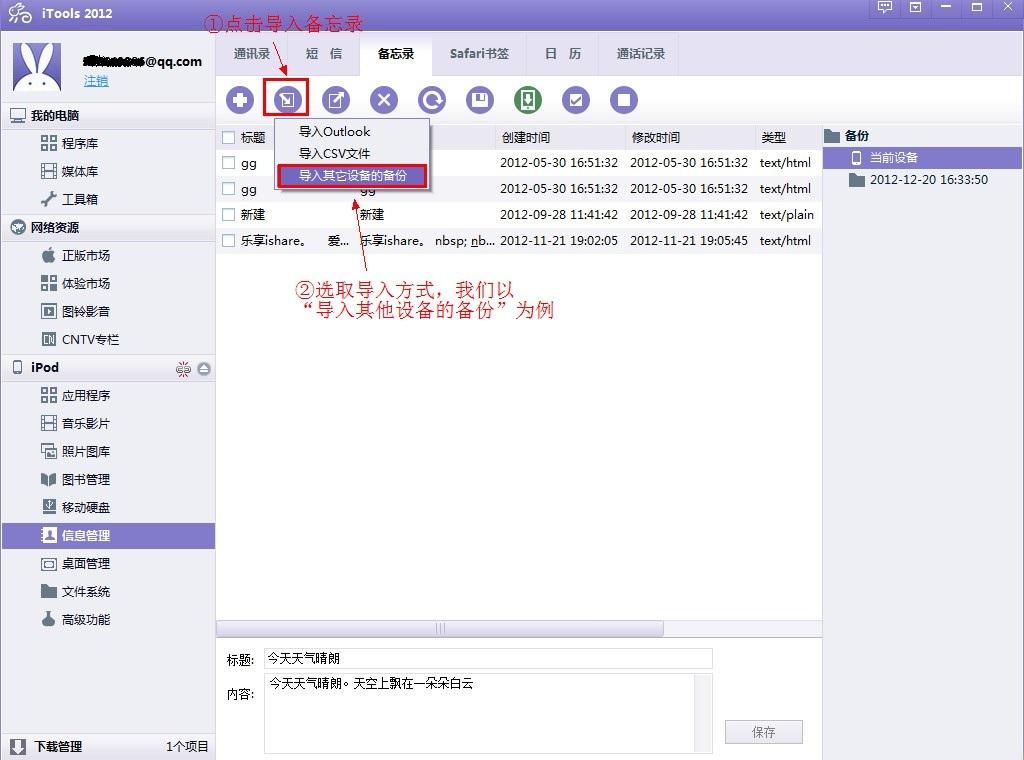This screenshot has width=1024, height=760.
Task: Check the box for the 新建 memo row
Action: pyautogui.click(x=229, y=215)
